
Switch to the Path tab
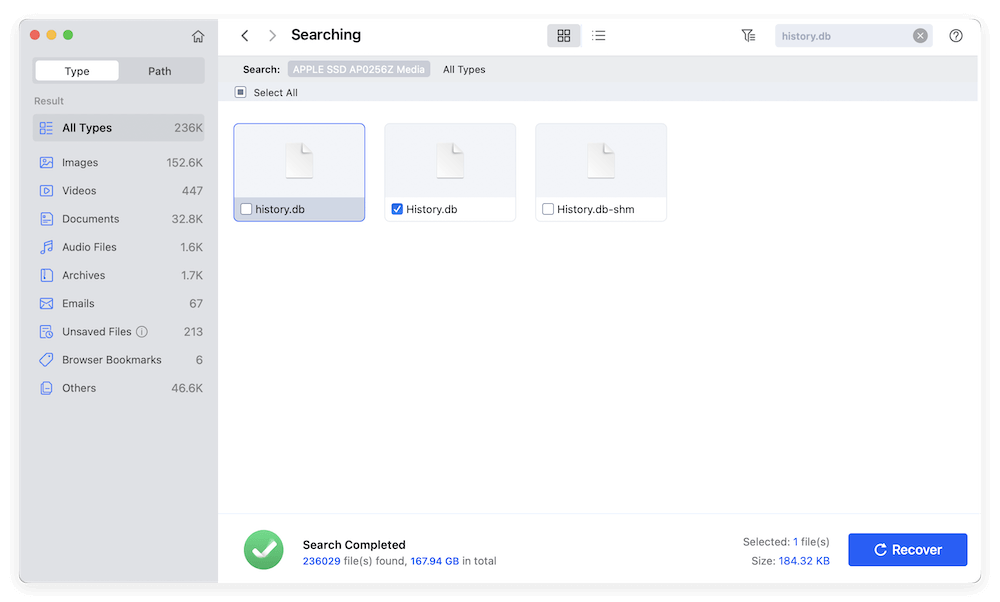(x=159, y=70)
